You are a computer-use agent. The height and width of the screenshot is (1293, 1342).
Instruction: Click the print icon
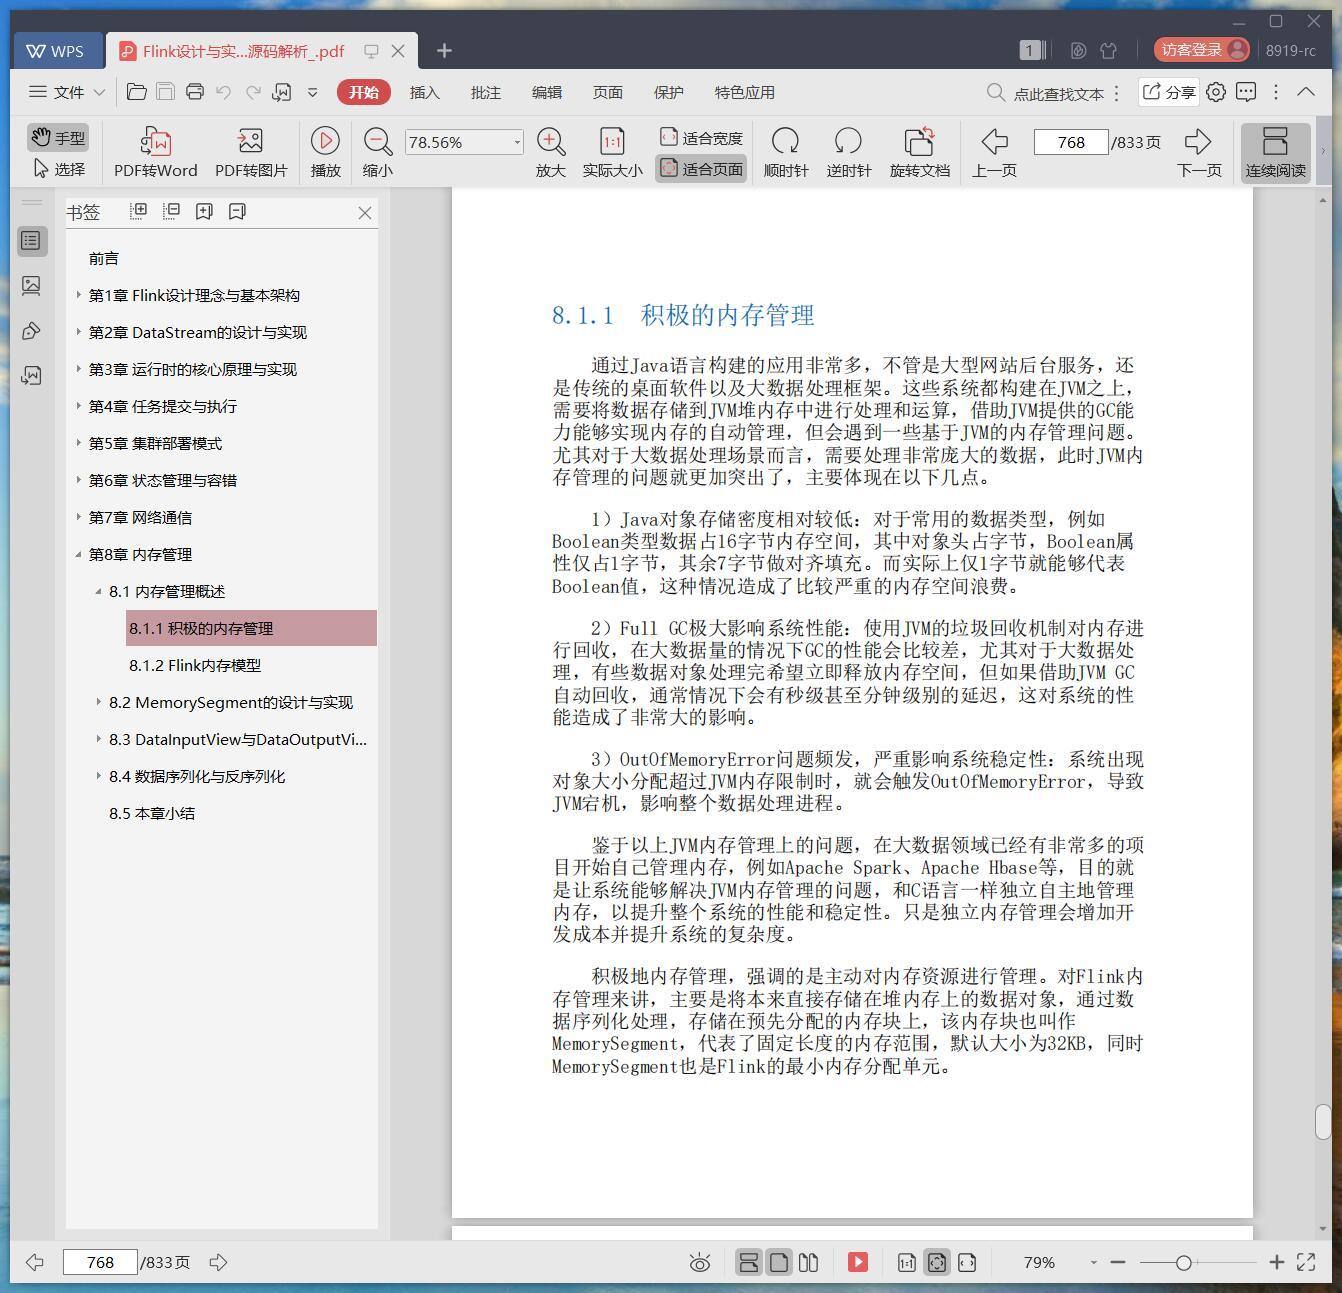[x=195, y=92]
